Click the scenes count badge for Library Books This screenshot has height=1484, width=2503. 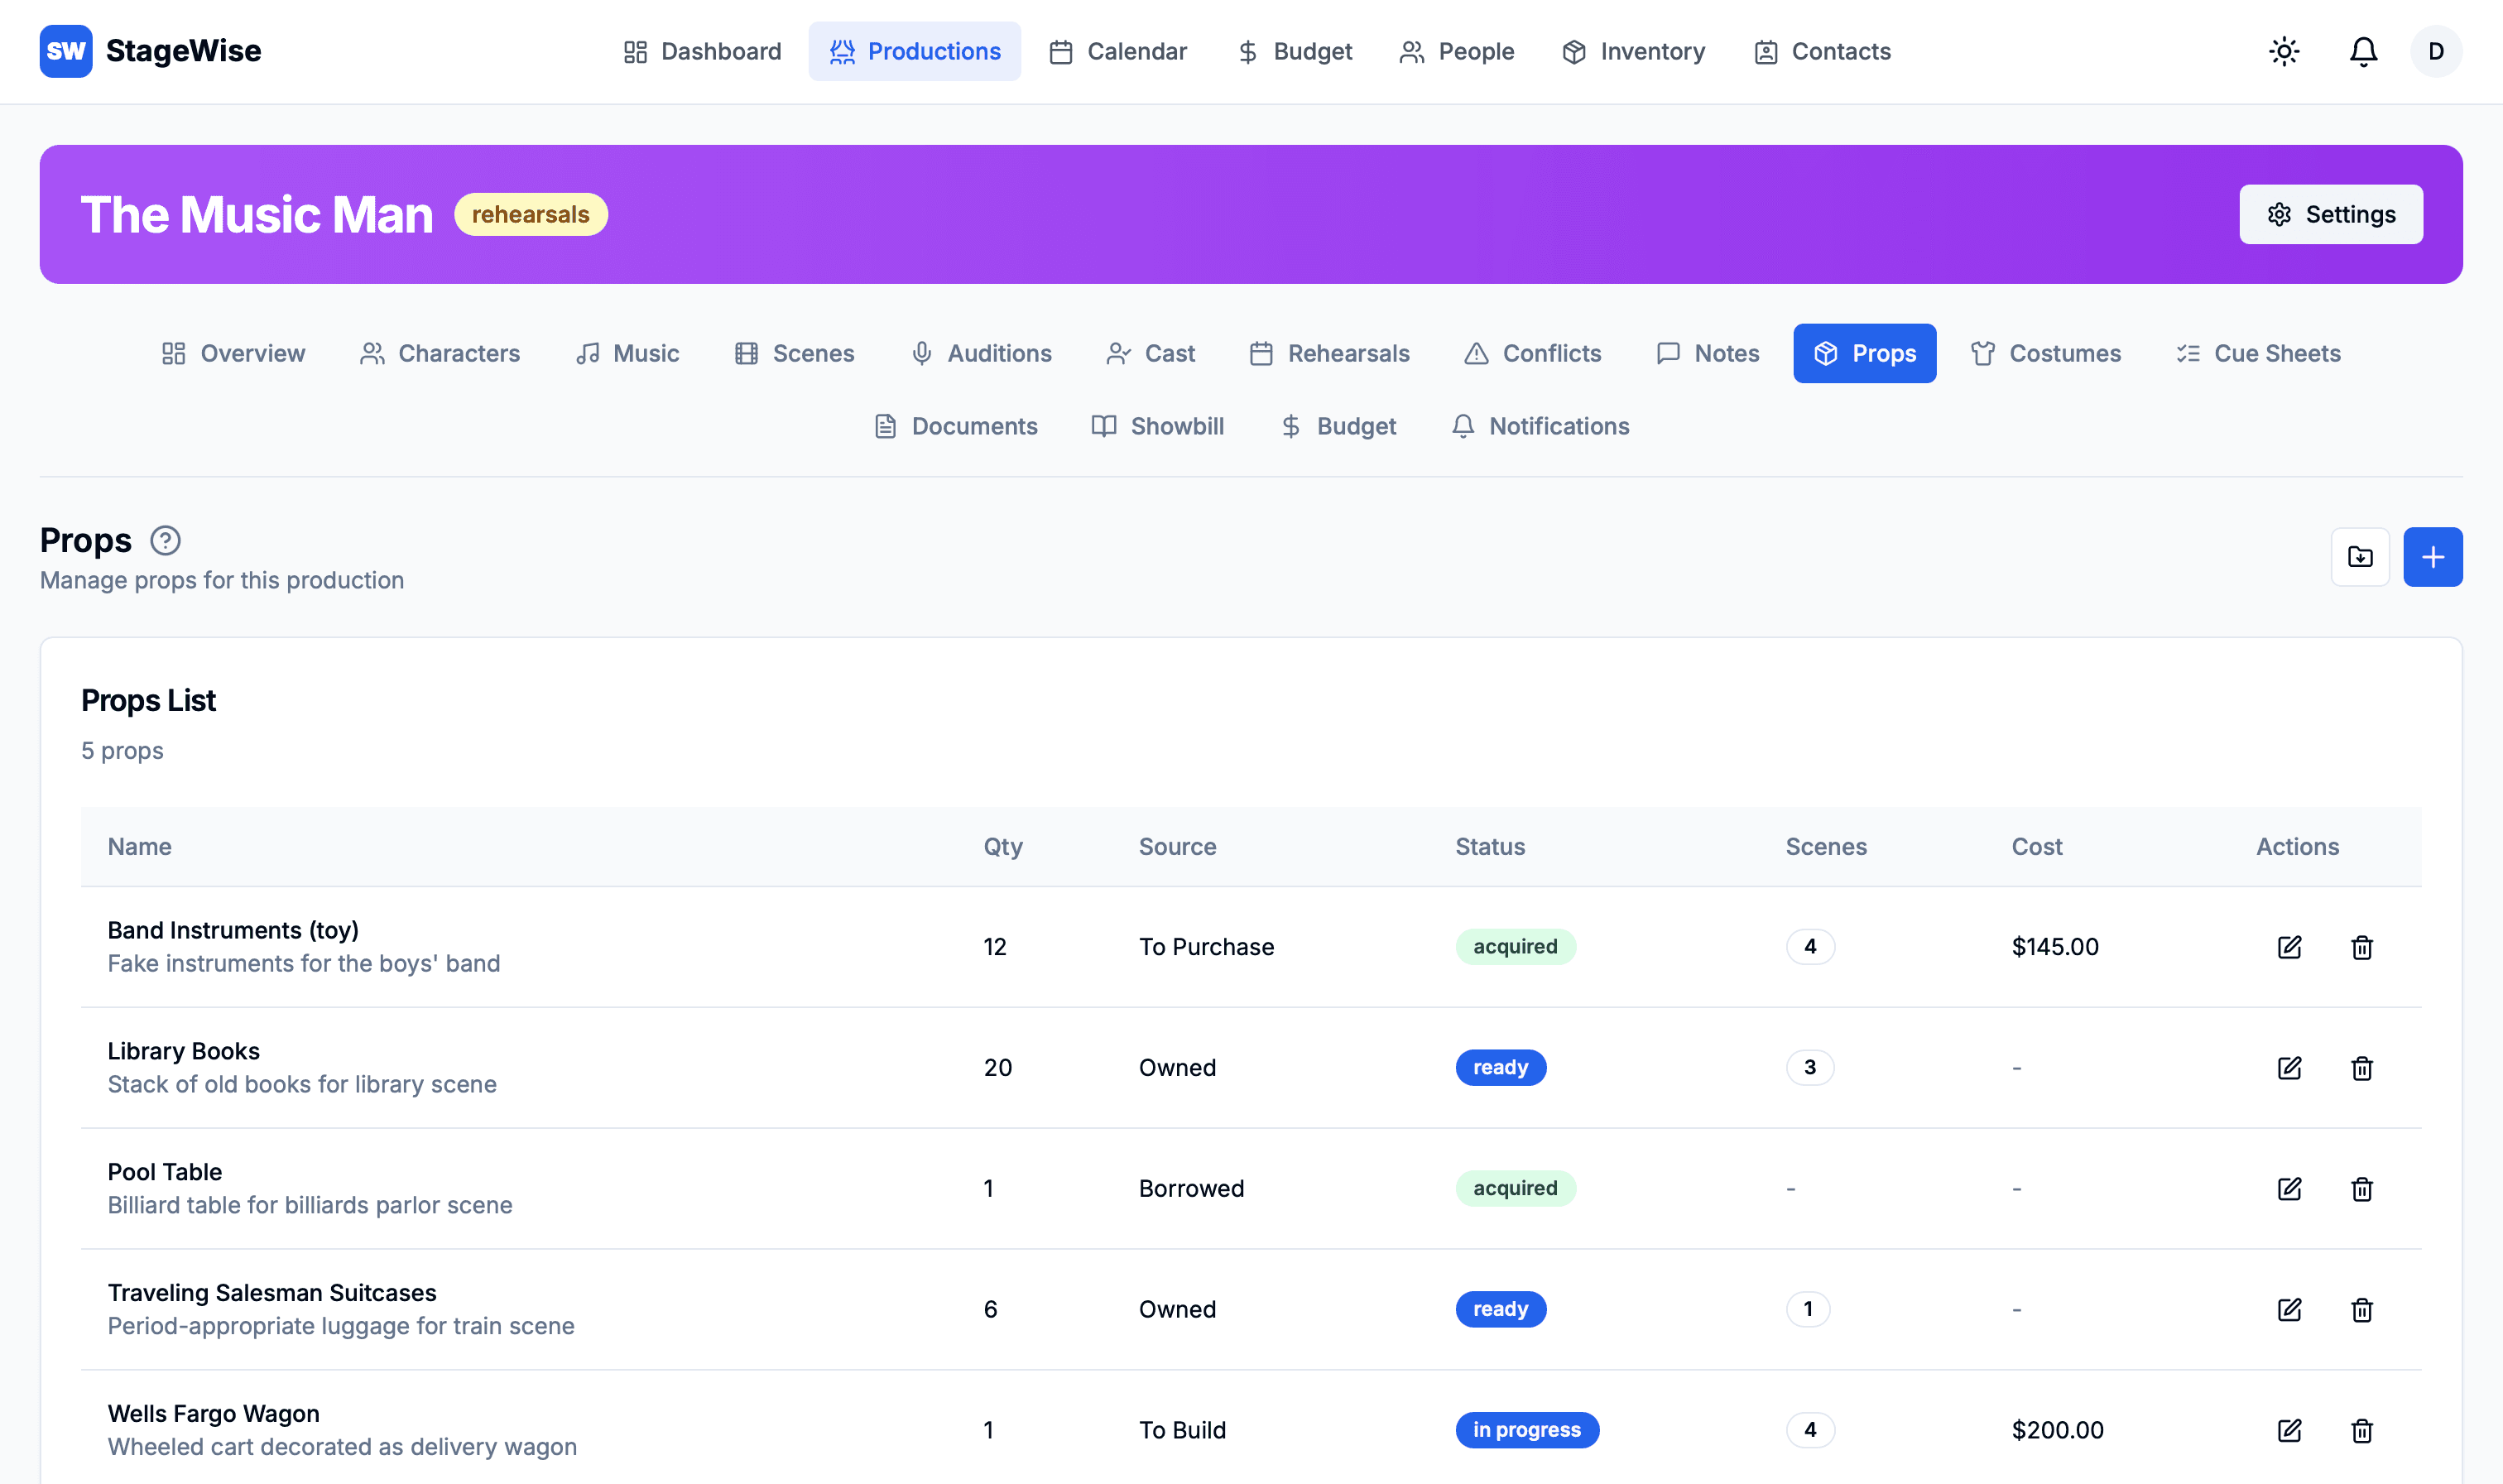click(x=1809, y=1067)
